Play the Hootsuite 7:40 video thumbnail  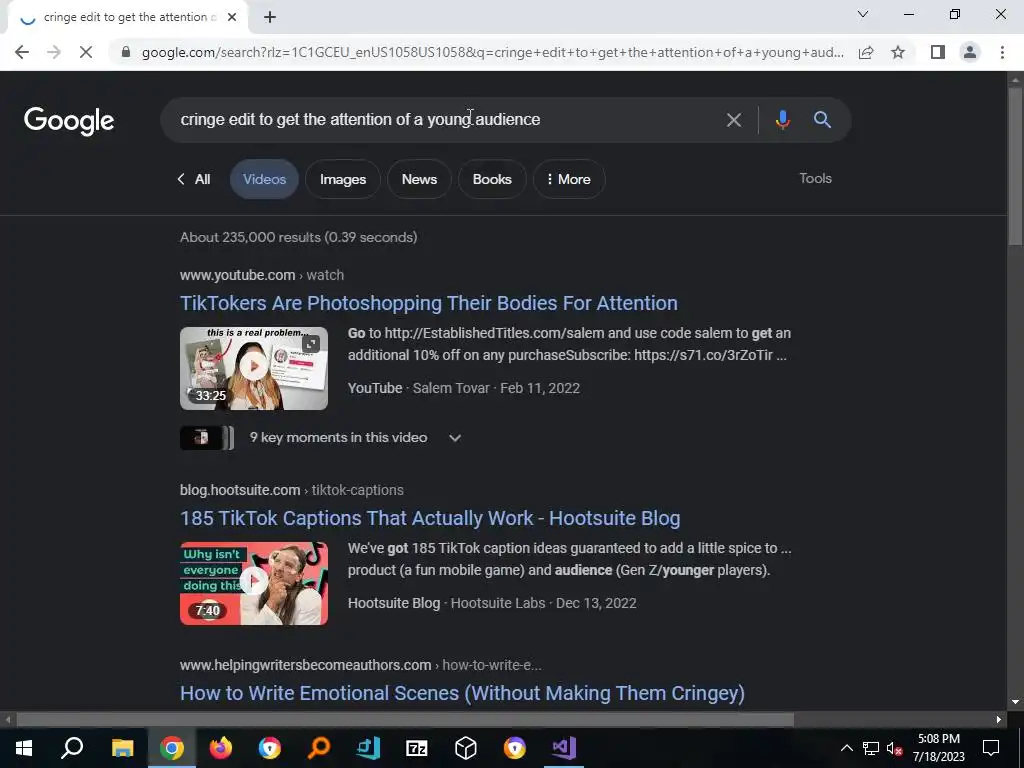click(254, 583)
